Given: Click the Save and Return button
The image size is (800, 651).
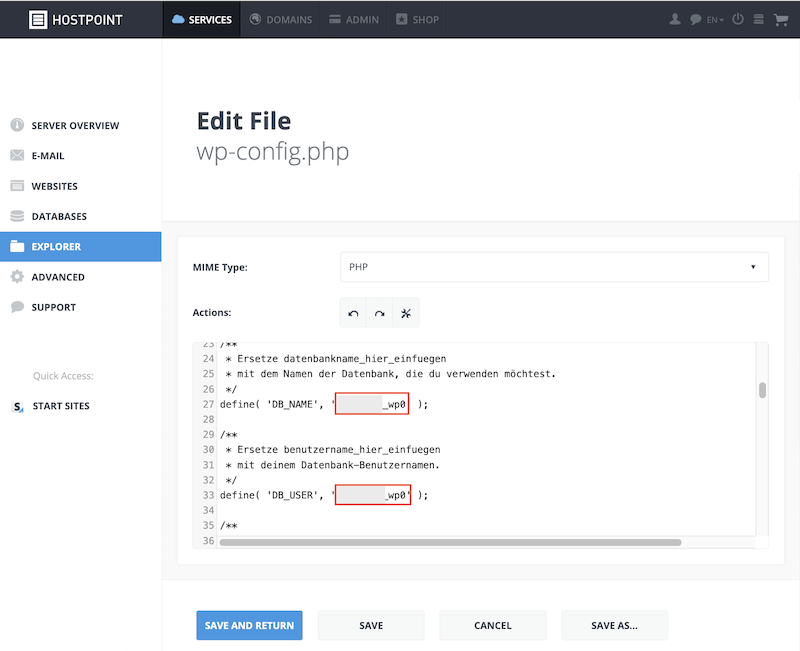Looking at the screenshot, I should (249, 625).
